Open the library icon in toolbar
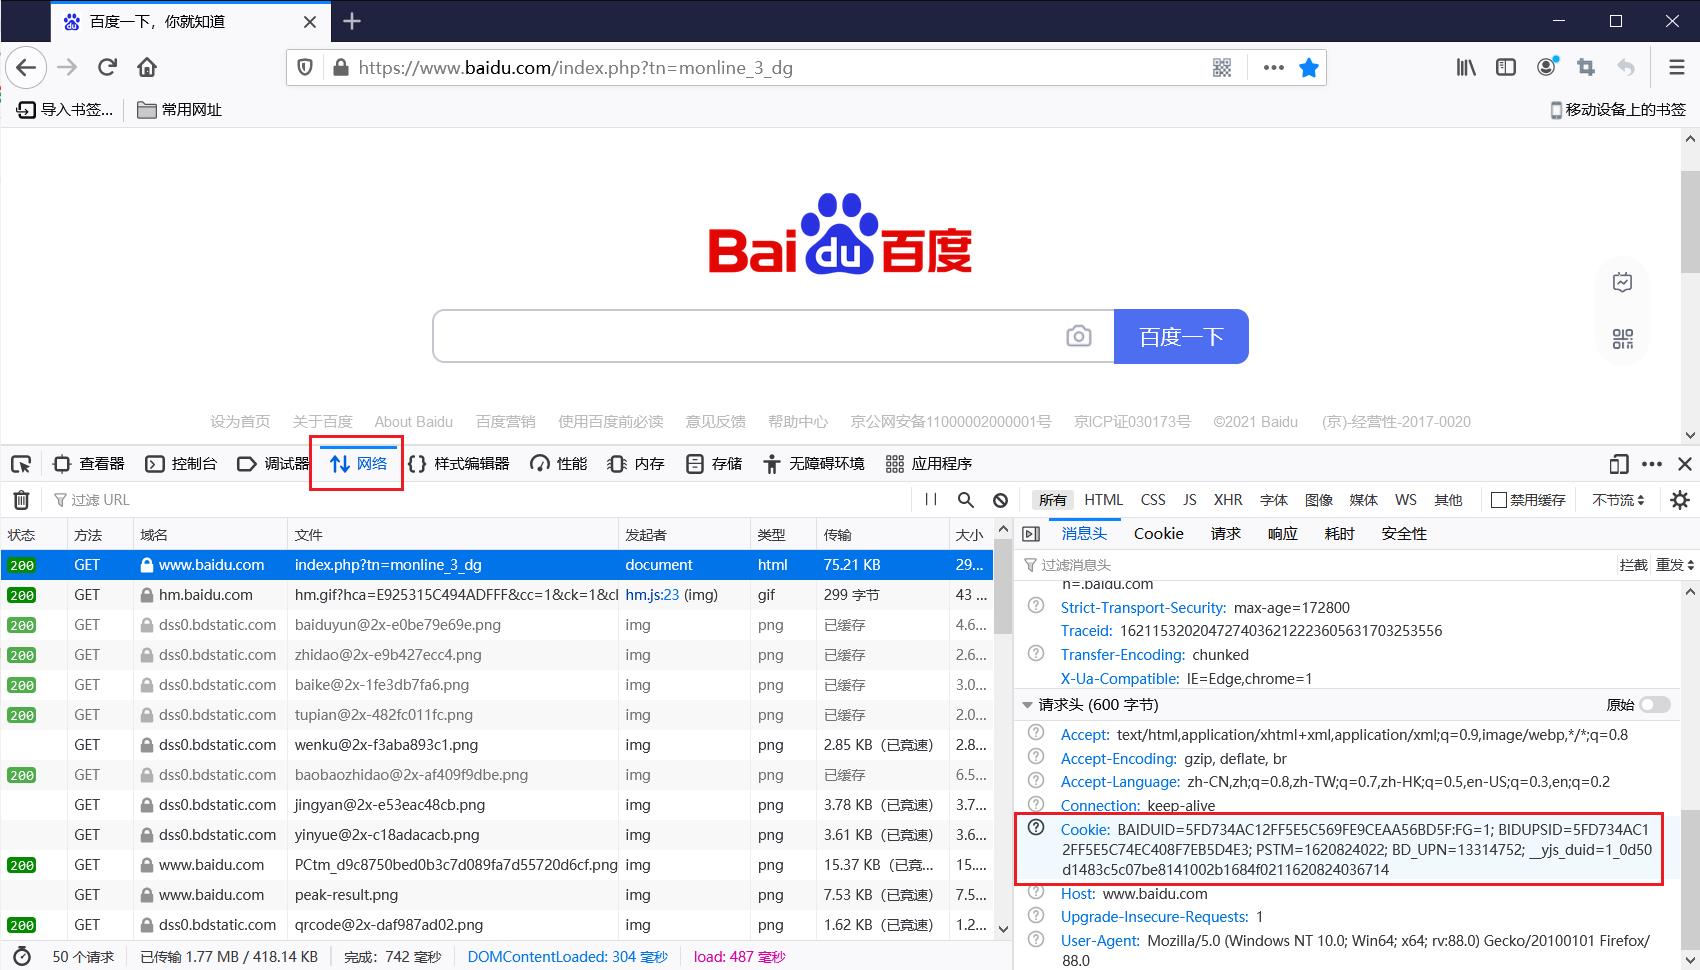 click(x=1466, y=68)
